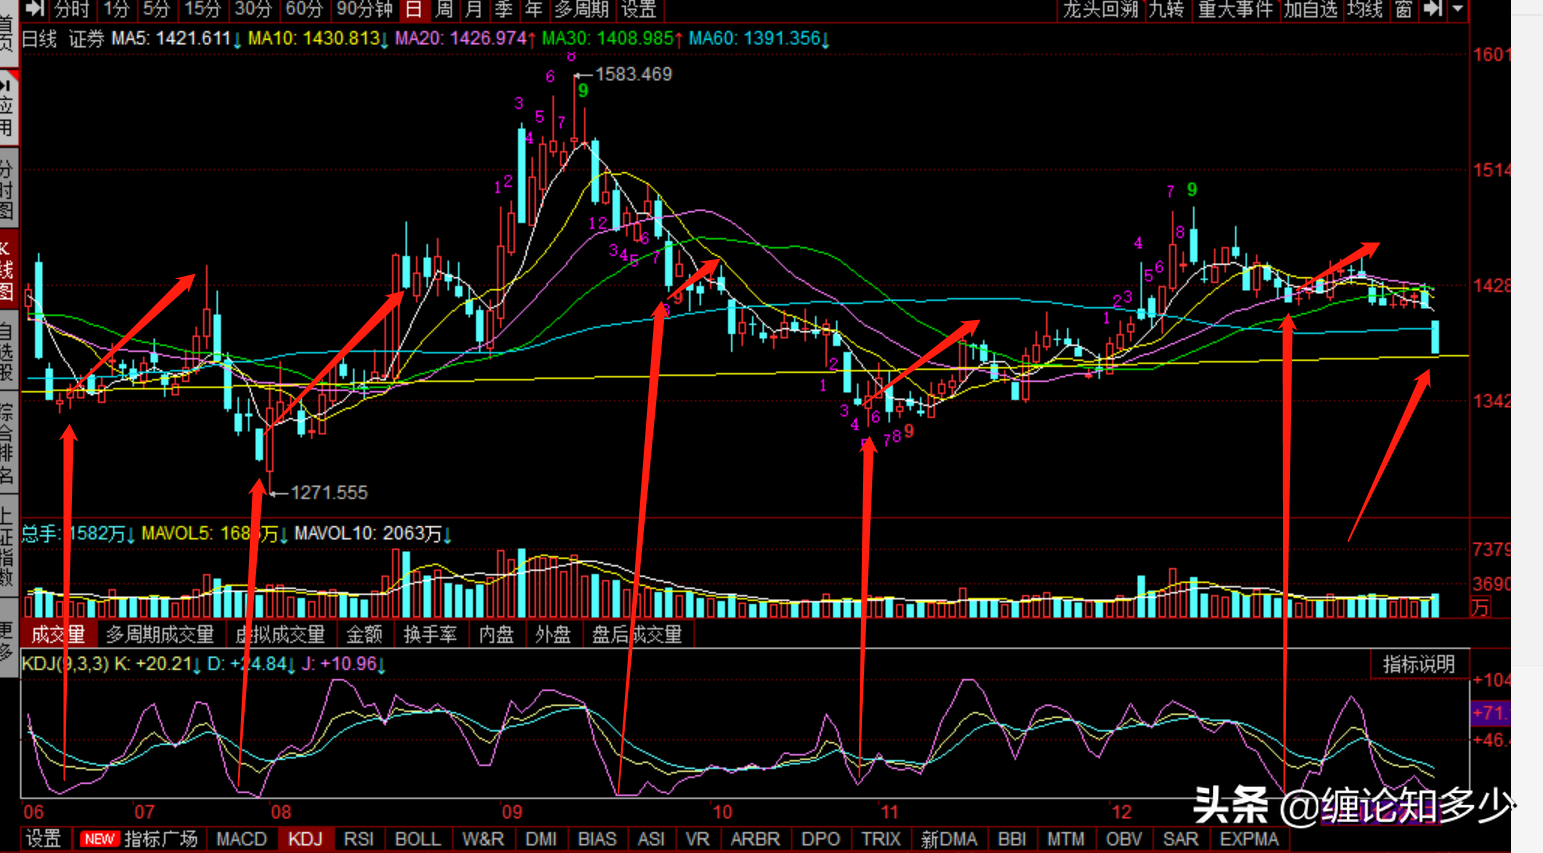Select the 15分 period

[x=202, y=9]
